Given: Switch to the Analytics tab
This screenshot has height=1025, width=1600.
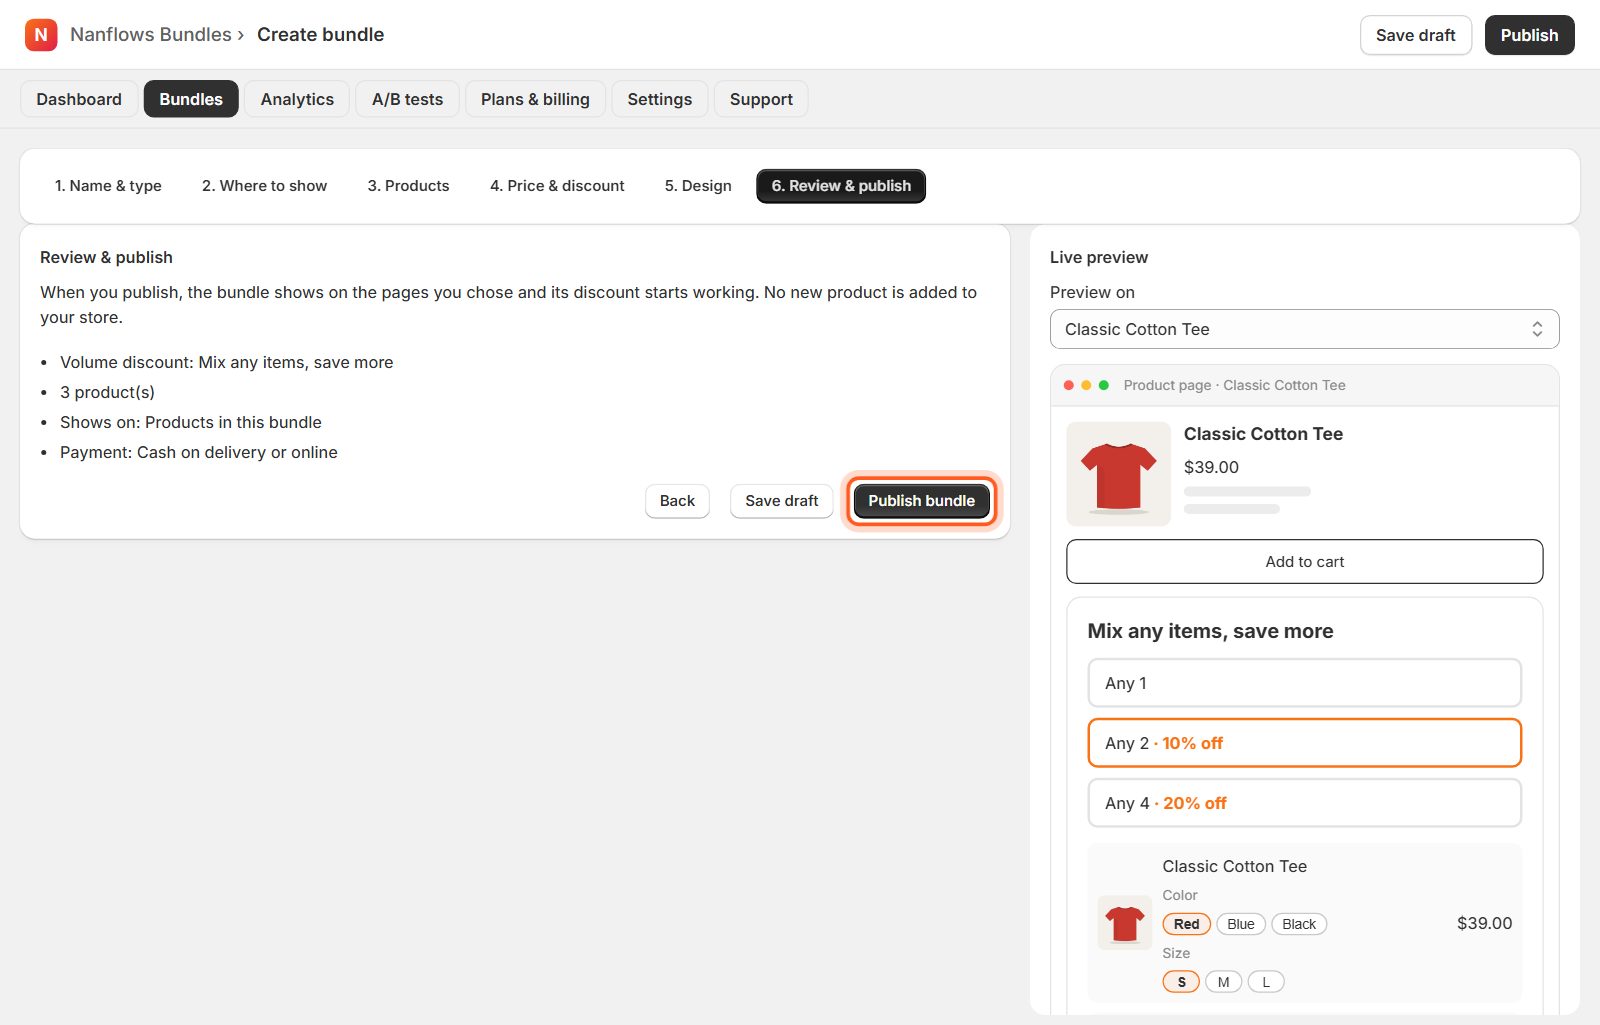Looking at the screenshot, I should point(297,99).
